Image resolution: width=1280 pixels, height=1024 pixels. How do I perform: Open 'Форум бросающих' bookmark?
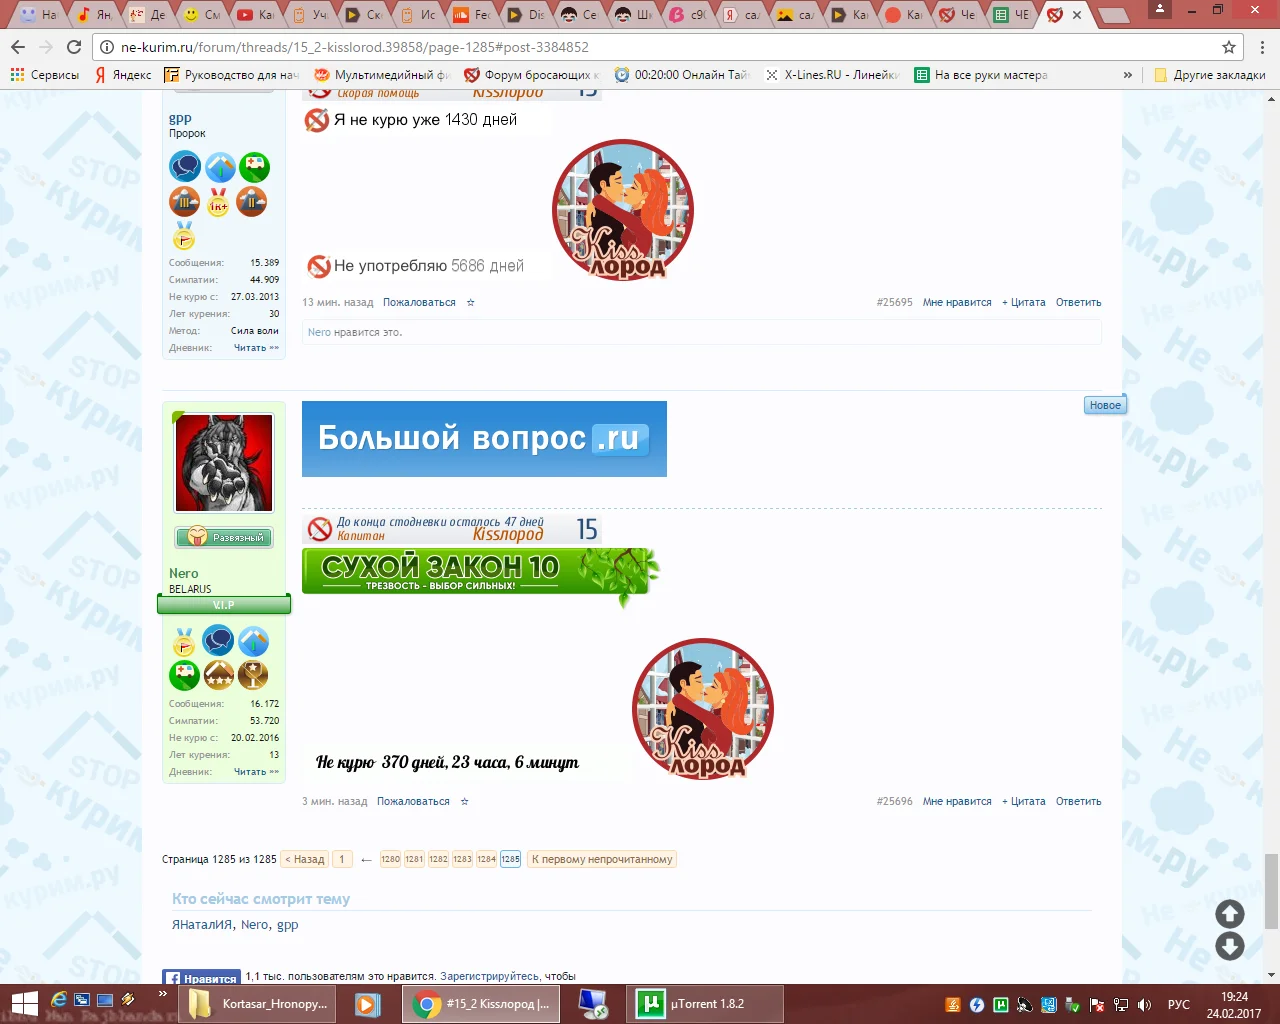pos(532,75)
